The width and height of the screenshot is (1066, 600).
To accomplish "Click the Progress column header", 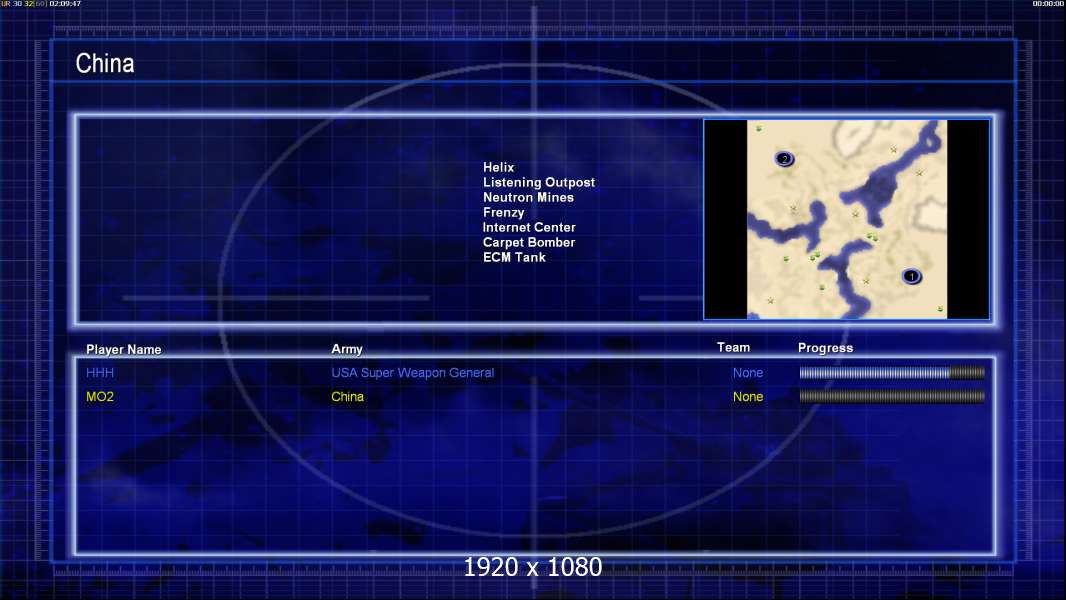I will pos(825,348).
